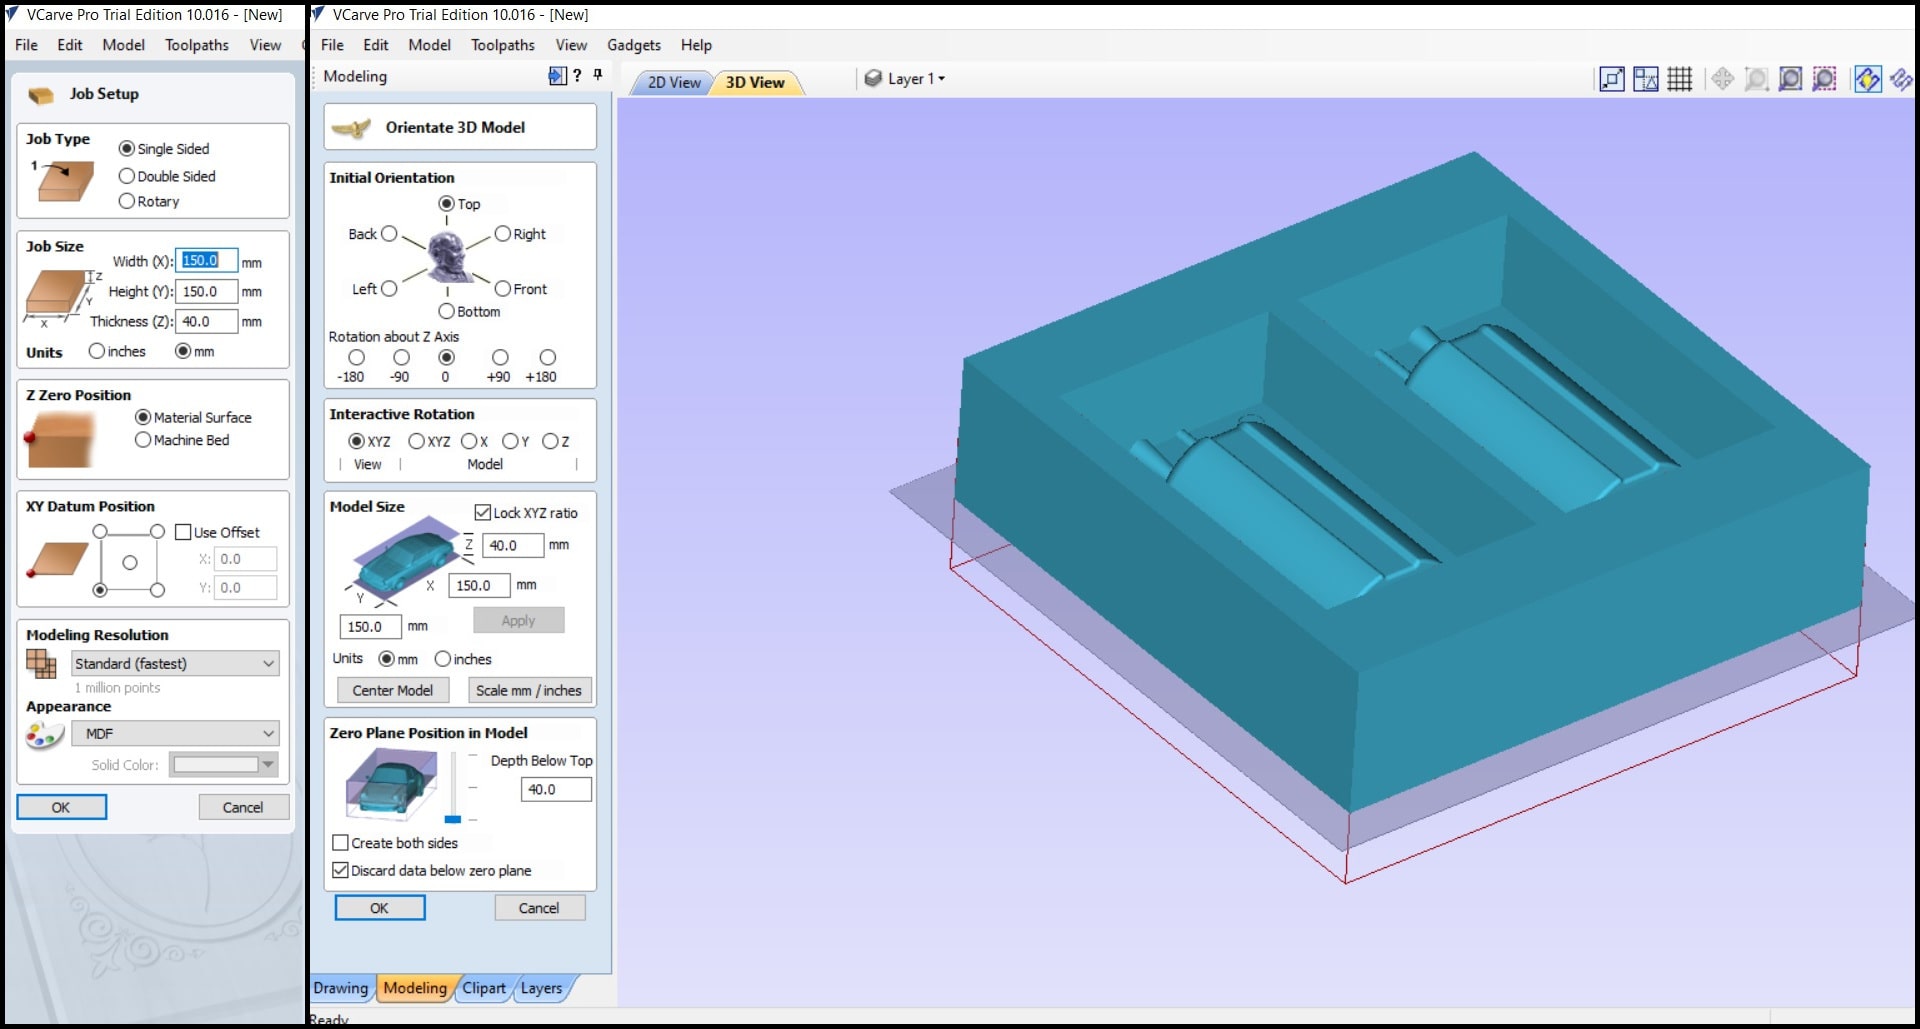Click the Modeling Resolution grid icon
Screen dimensions: 1920x1029
tap(41, 664)
